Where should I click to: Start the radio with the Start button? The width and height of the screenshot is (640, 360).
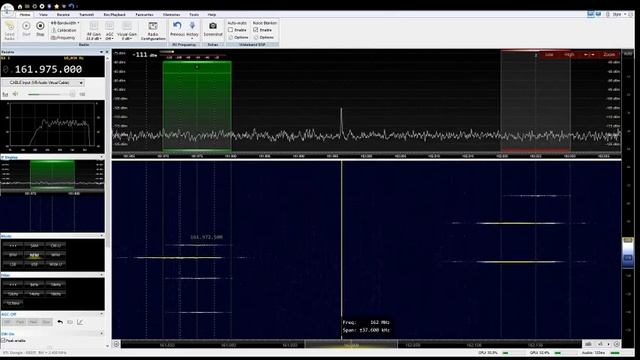[26, 29]
